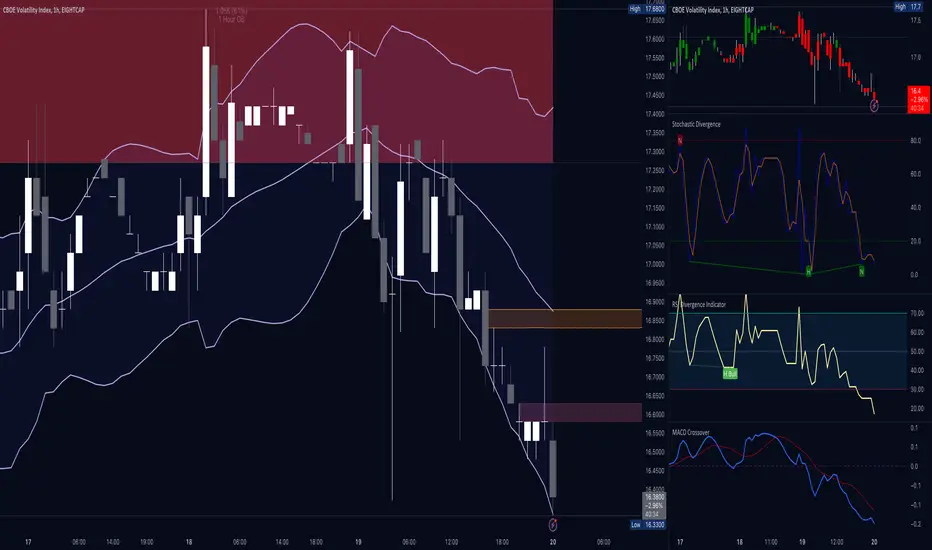
Task: Click the circled lightning icon on the small candlestick chart
Action: (x=874, y=106)
